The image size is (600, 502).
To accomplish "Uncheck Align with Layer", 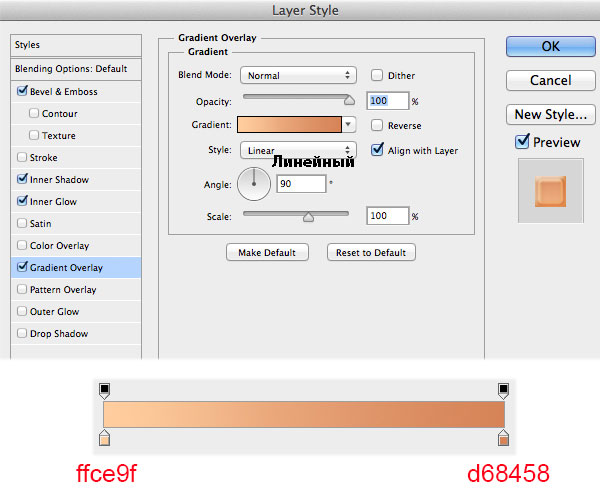I will point(377,150).
